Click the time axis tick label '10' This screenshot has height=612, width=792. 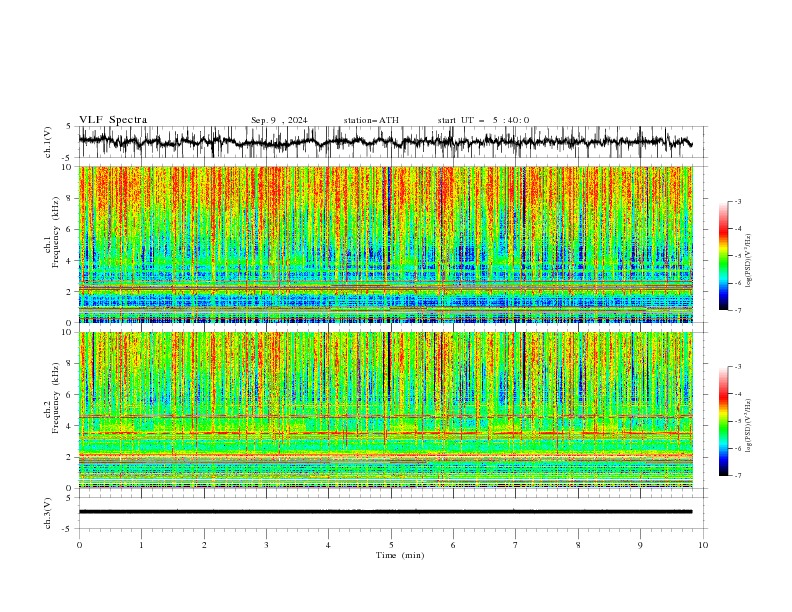coord(703,545)
